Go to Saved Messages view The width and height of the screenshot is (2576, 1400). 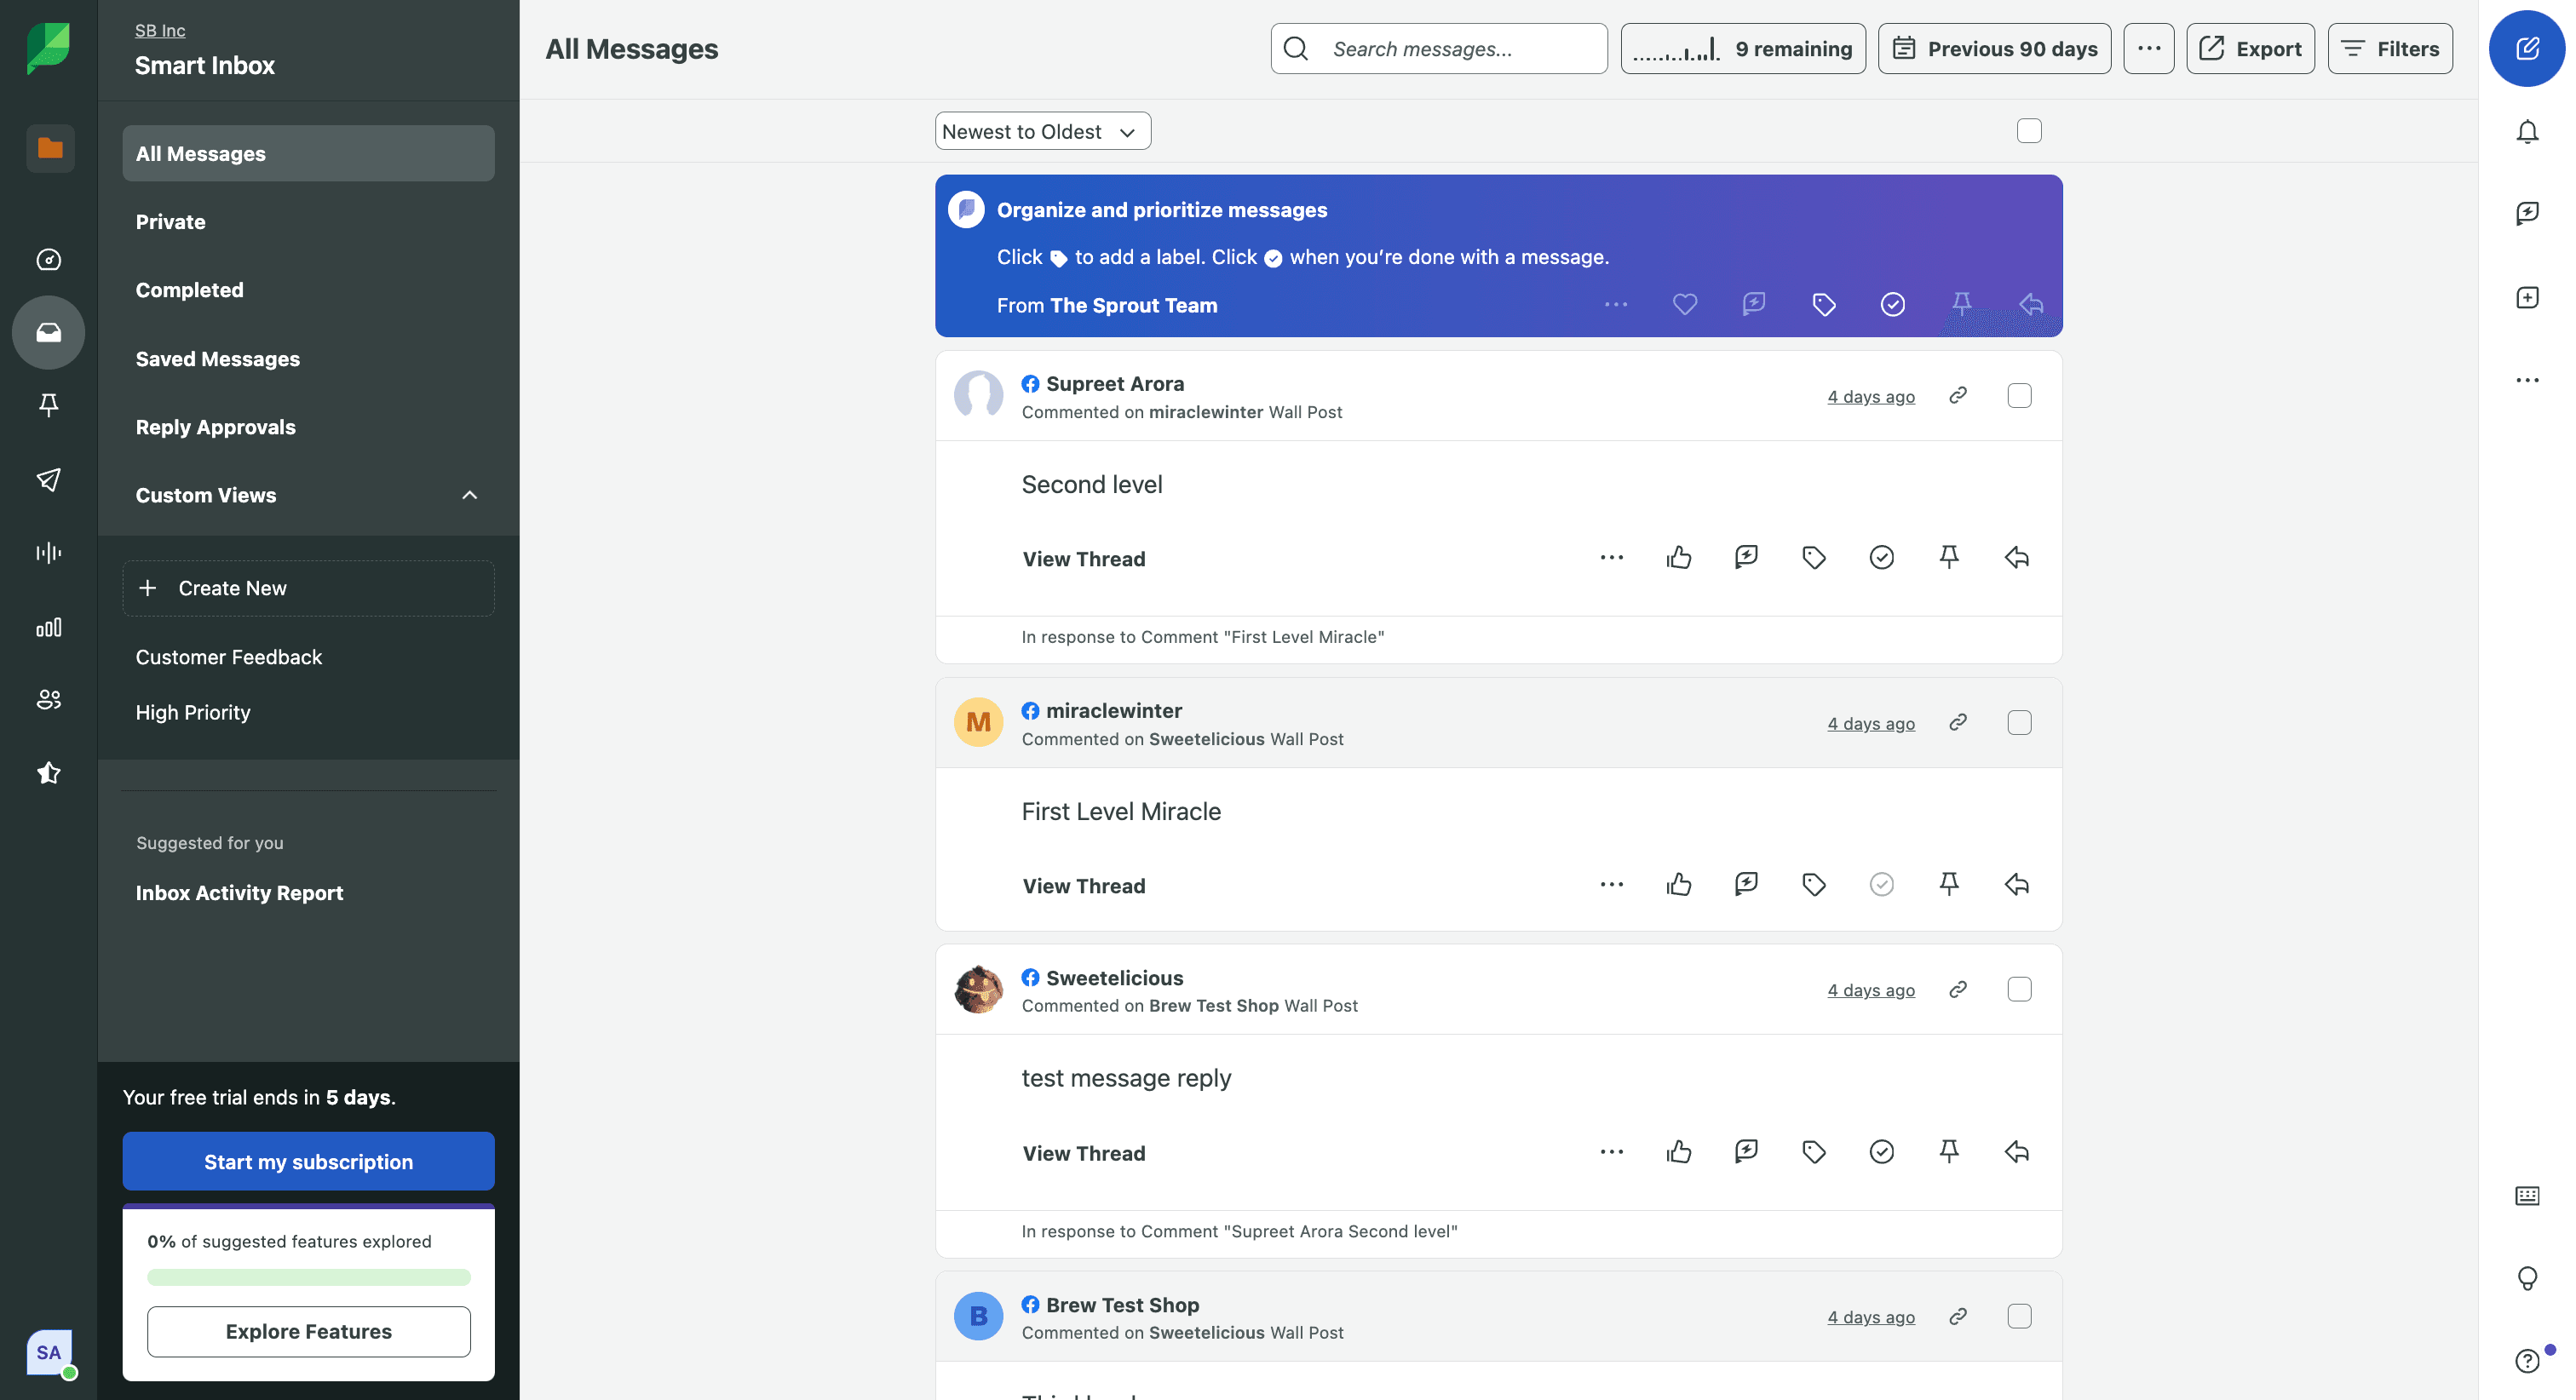pyautogui.click(x=217, y=359)
